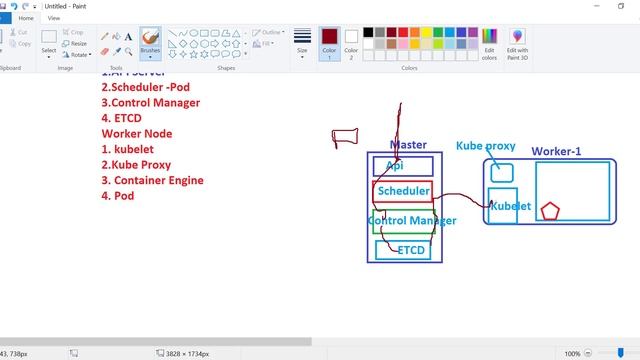Click the rectangular Select tool icon
This screenshot has height=360, width=640.
pos(49,37)
